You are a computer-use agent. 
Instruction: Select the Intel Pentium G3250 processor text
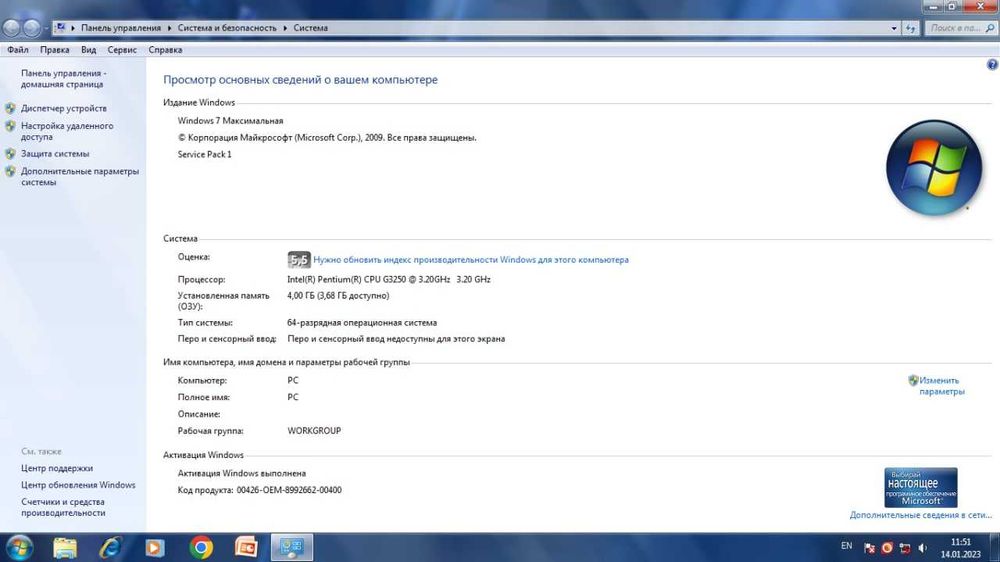(388, 279)
